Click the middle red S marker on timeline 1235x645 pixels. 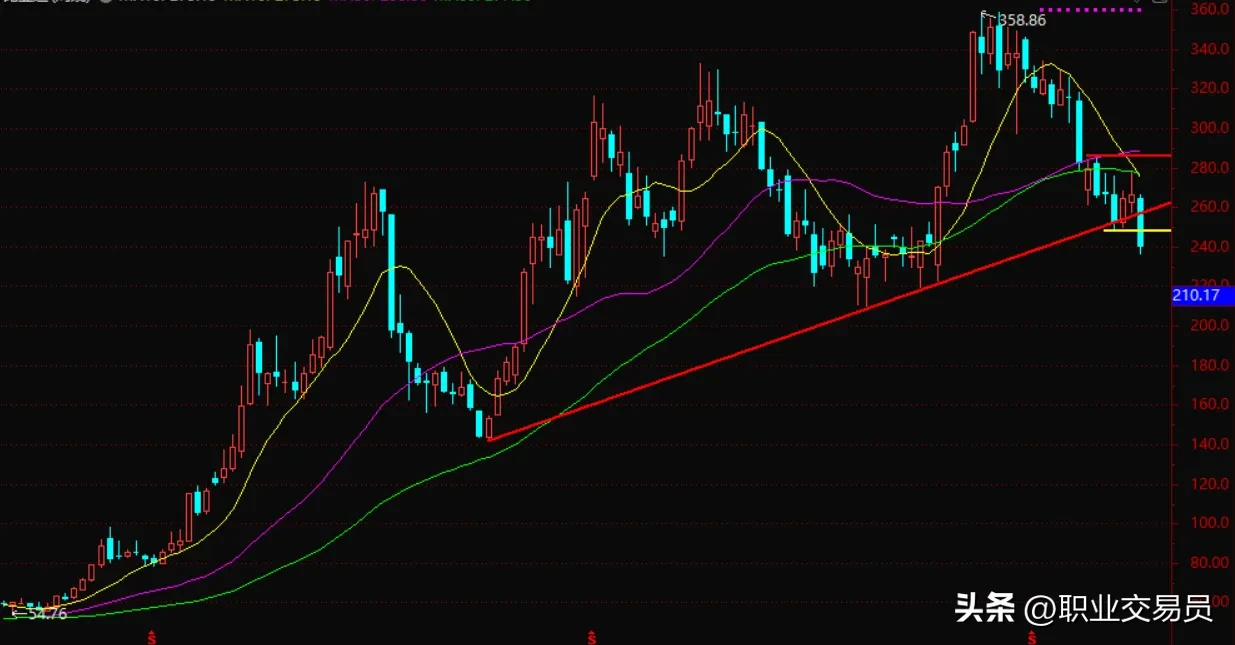(x=591, y=636)
